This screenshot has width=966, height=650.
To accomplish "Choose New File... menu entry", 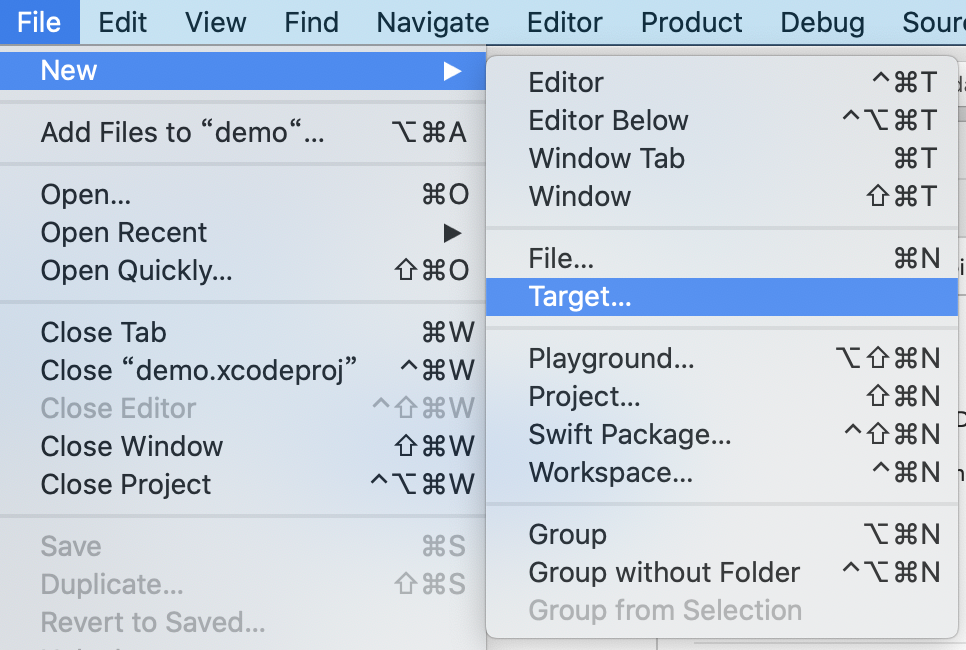I will pyautogui.click(x=721, y=259).
